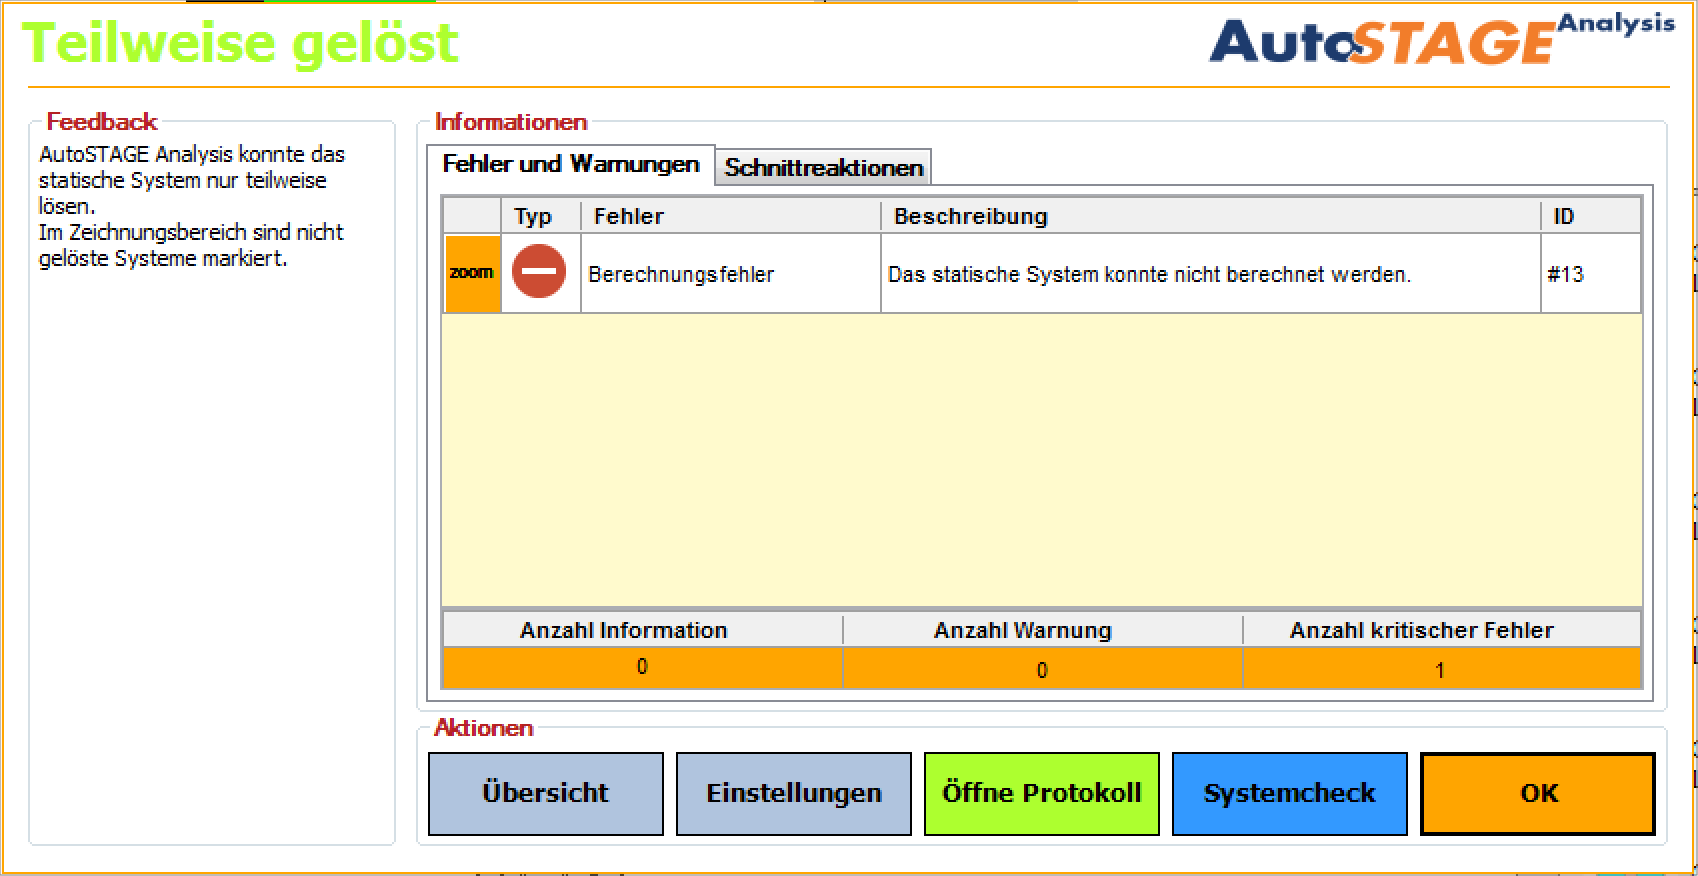Click the Feedback message text

pos(191,206)
